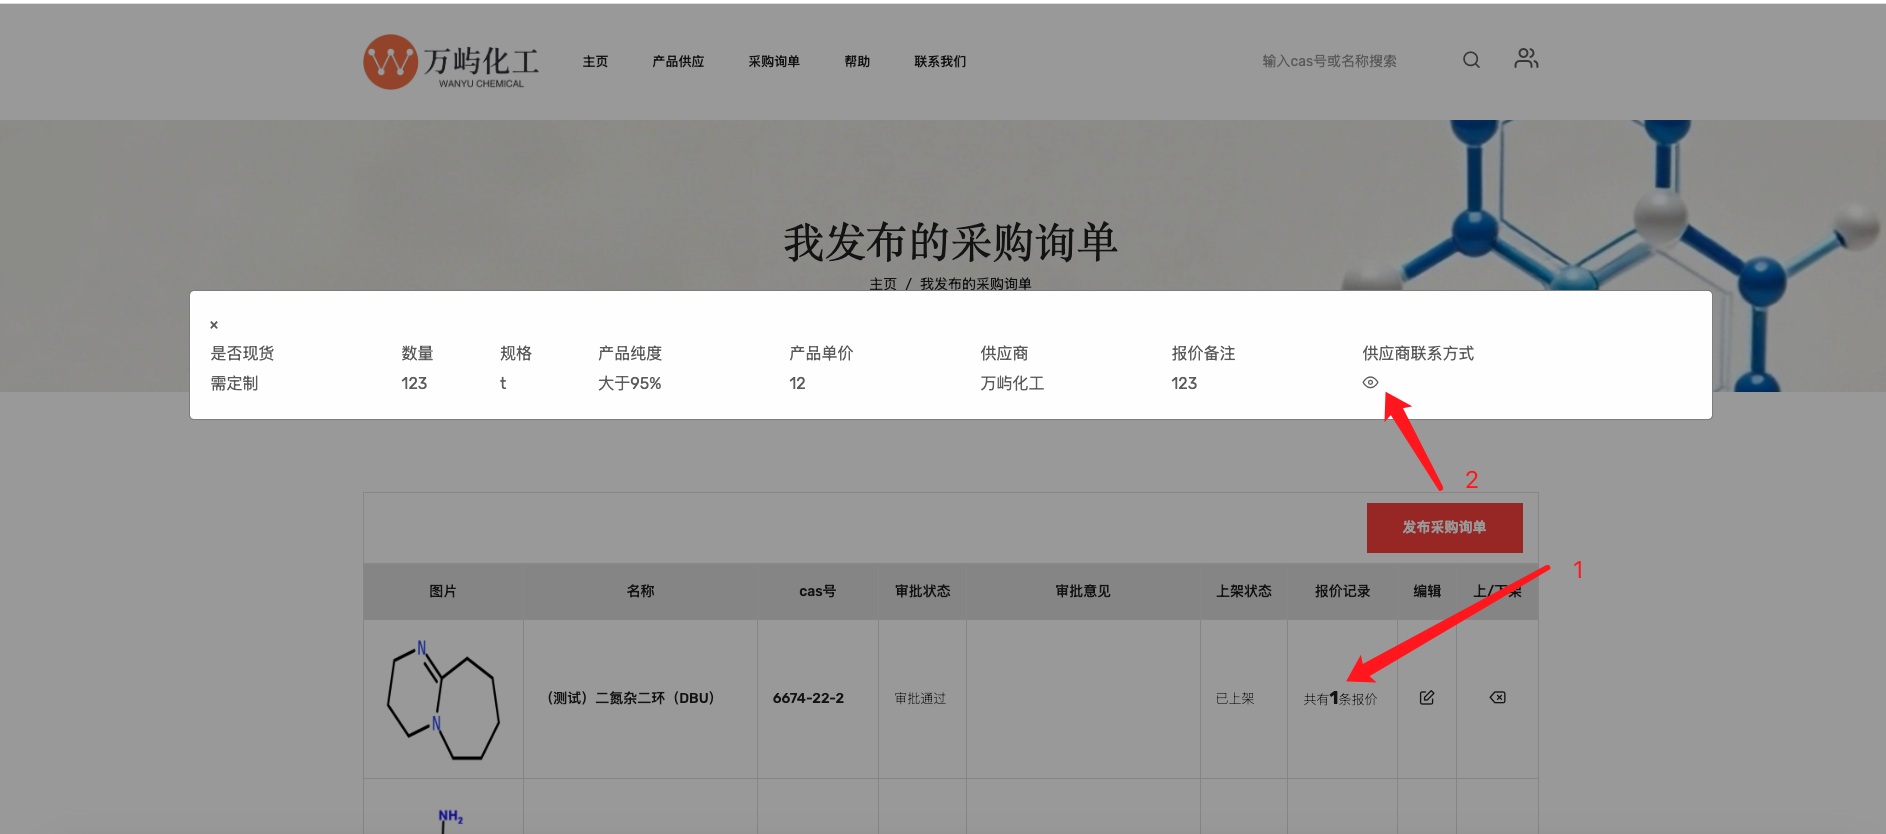Click the 审批意见 column header

tap(1083, 591)
